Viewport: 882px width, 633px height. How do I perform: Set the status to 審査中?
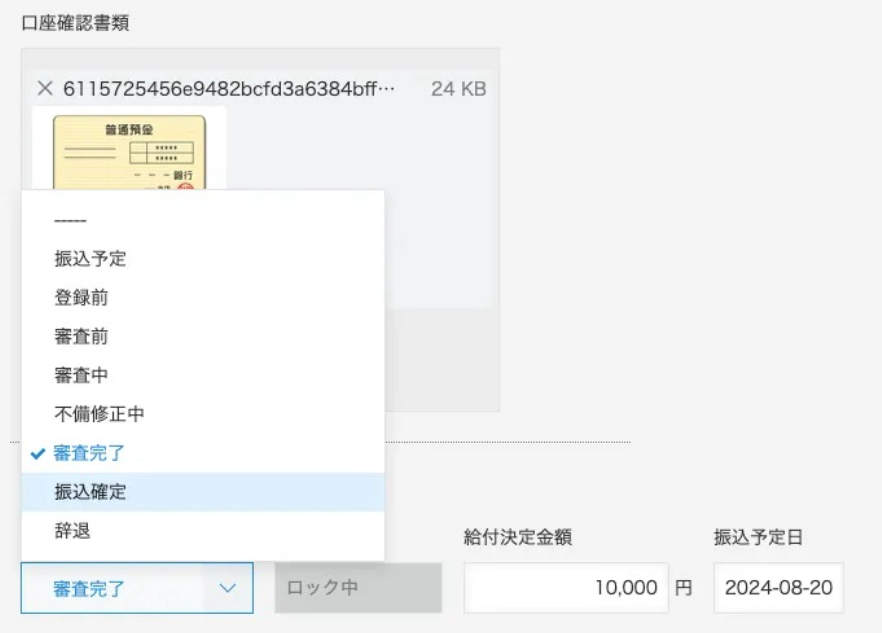pos(81,375)
